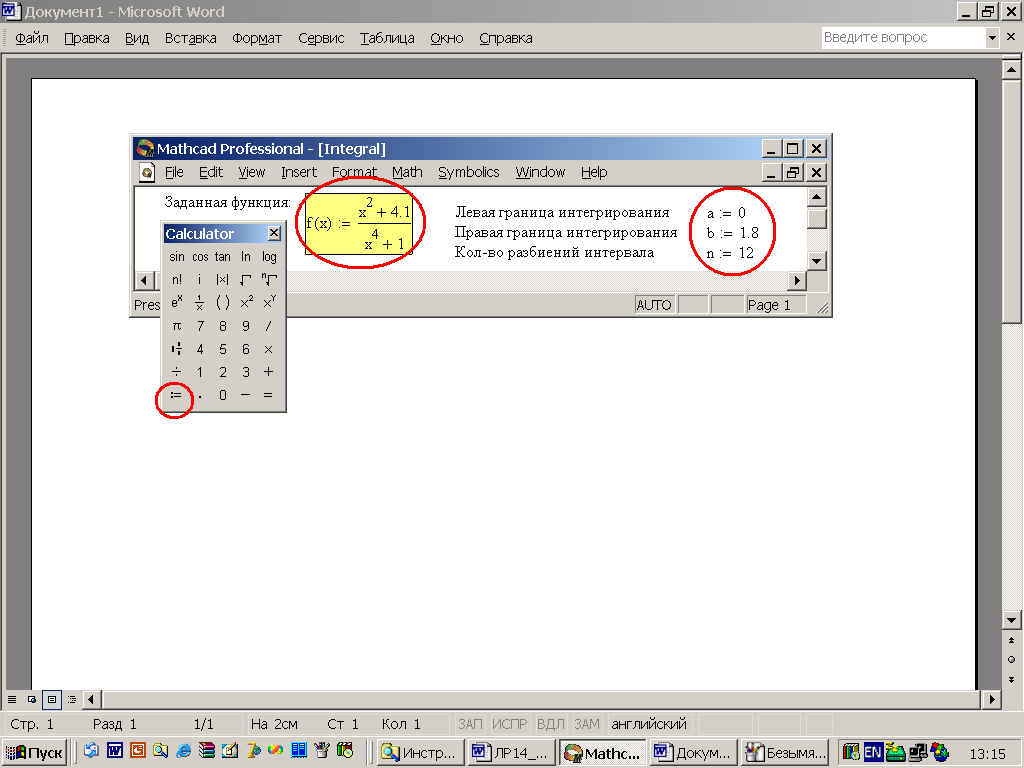Open the Сервис menu in Word
This screenshot has height=768, width=1024.
tap(321, 39)
